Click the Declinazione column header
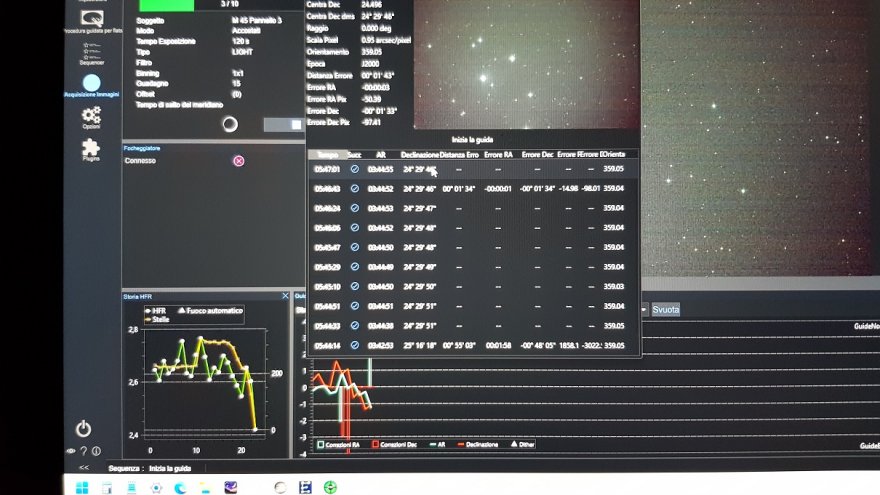Viewport: 880px width, 495px height. 419,155
